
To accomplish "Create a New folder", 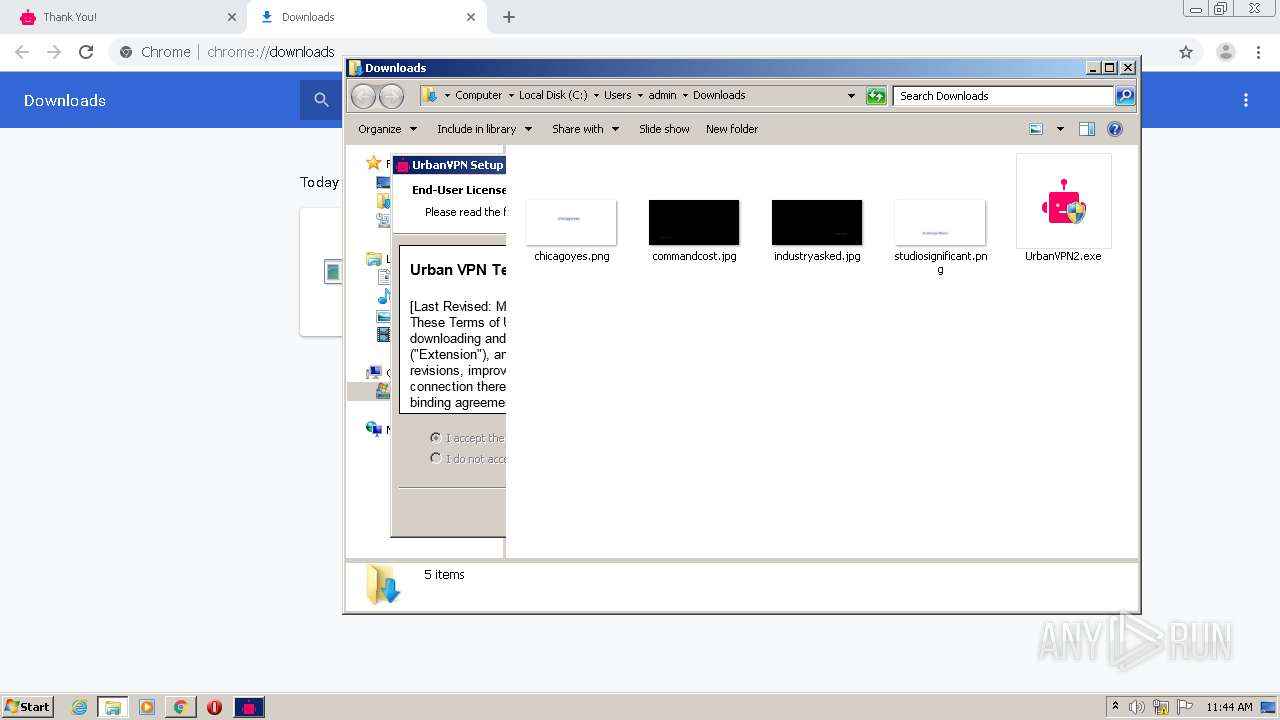I will [x=732, y=129].
